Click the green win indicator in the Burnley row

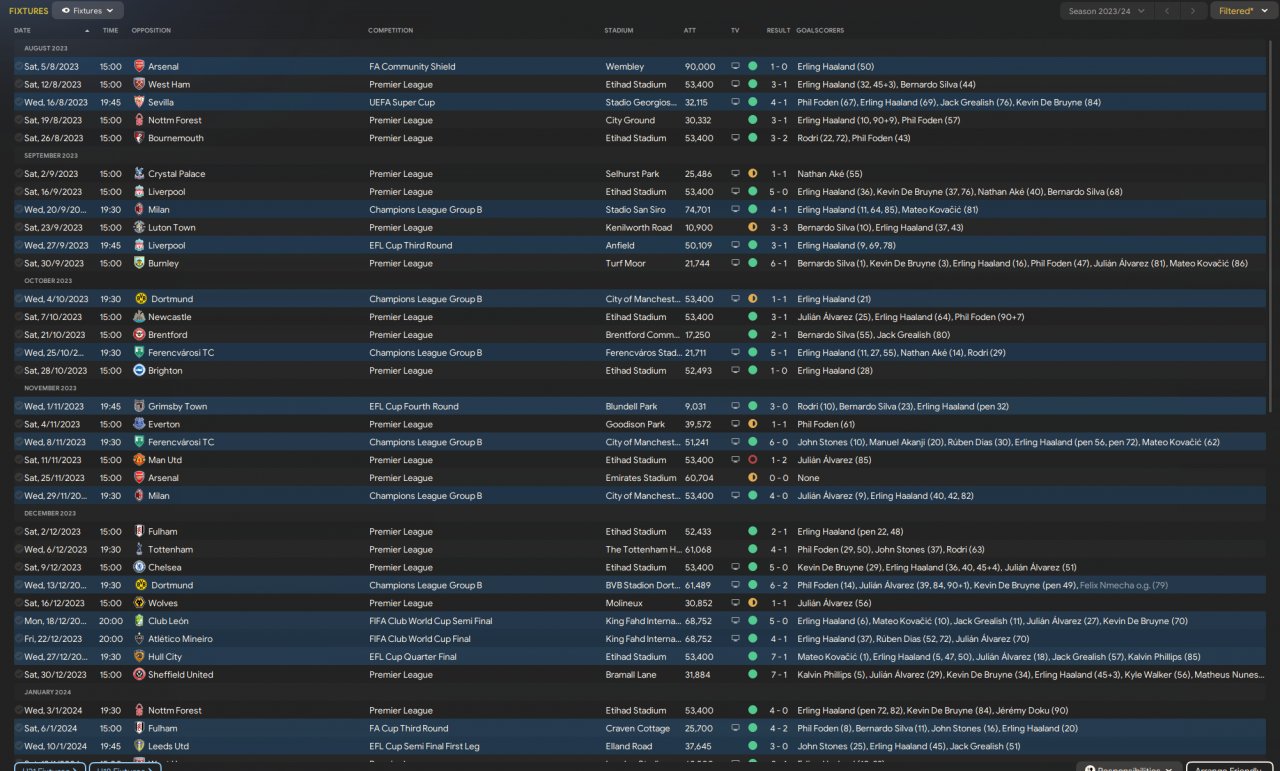click(752, 264)
